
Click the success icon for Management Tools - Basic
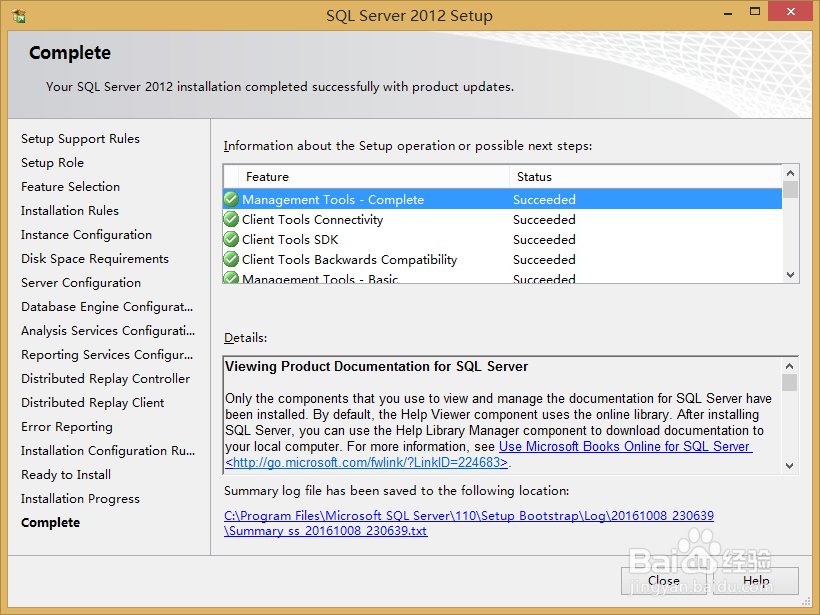point(230,278)
